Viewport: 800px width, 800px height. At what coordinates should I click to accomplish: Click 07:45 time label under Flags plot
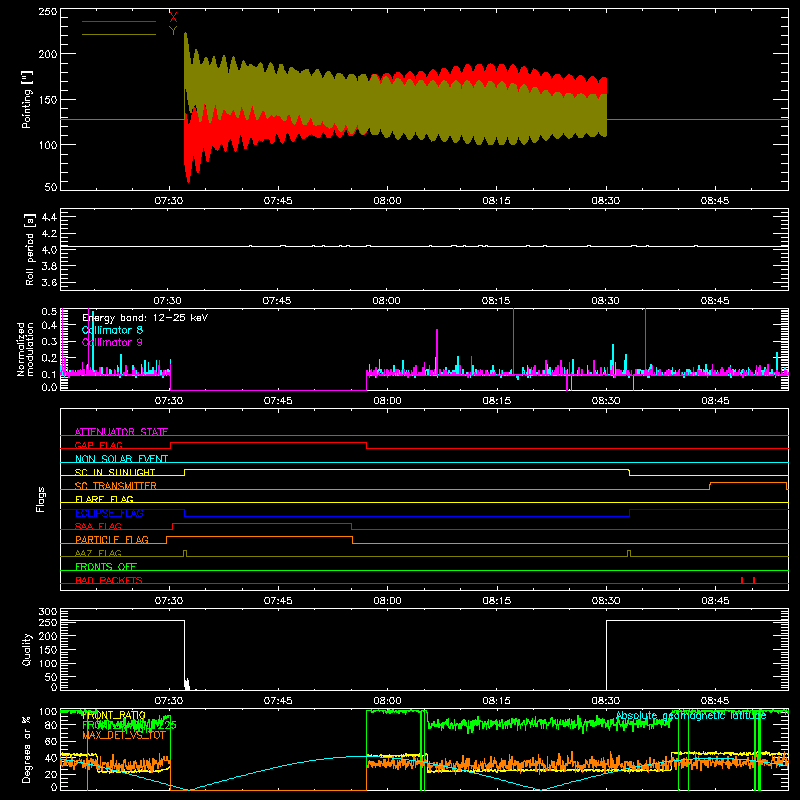click(x=278, y=601)
